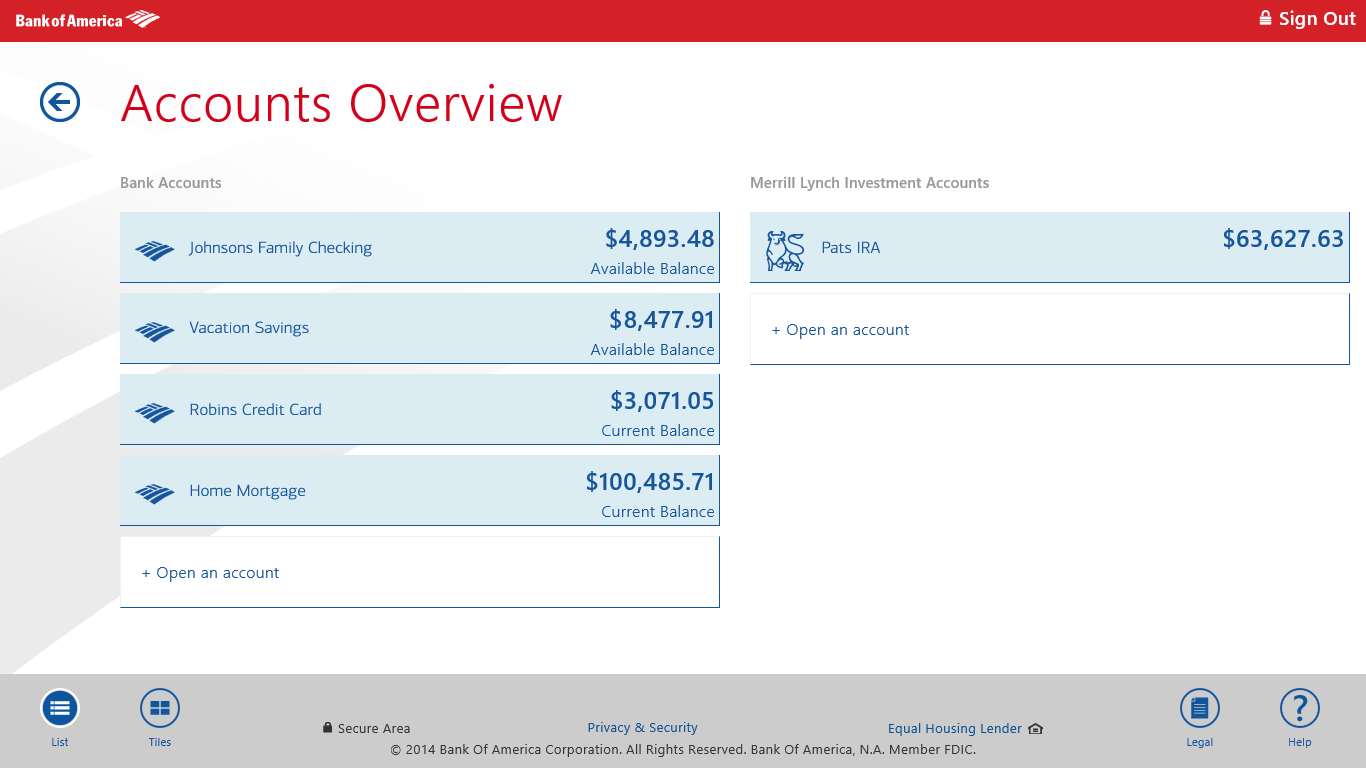Open the Privacy & Security link
This screenshot has width=1366, height=768.
coord(642,728)
